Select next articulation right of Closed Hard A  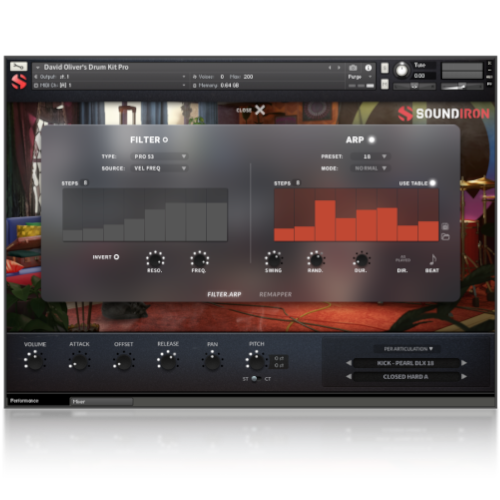(x=464, y=376)
